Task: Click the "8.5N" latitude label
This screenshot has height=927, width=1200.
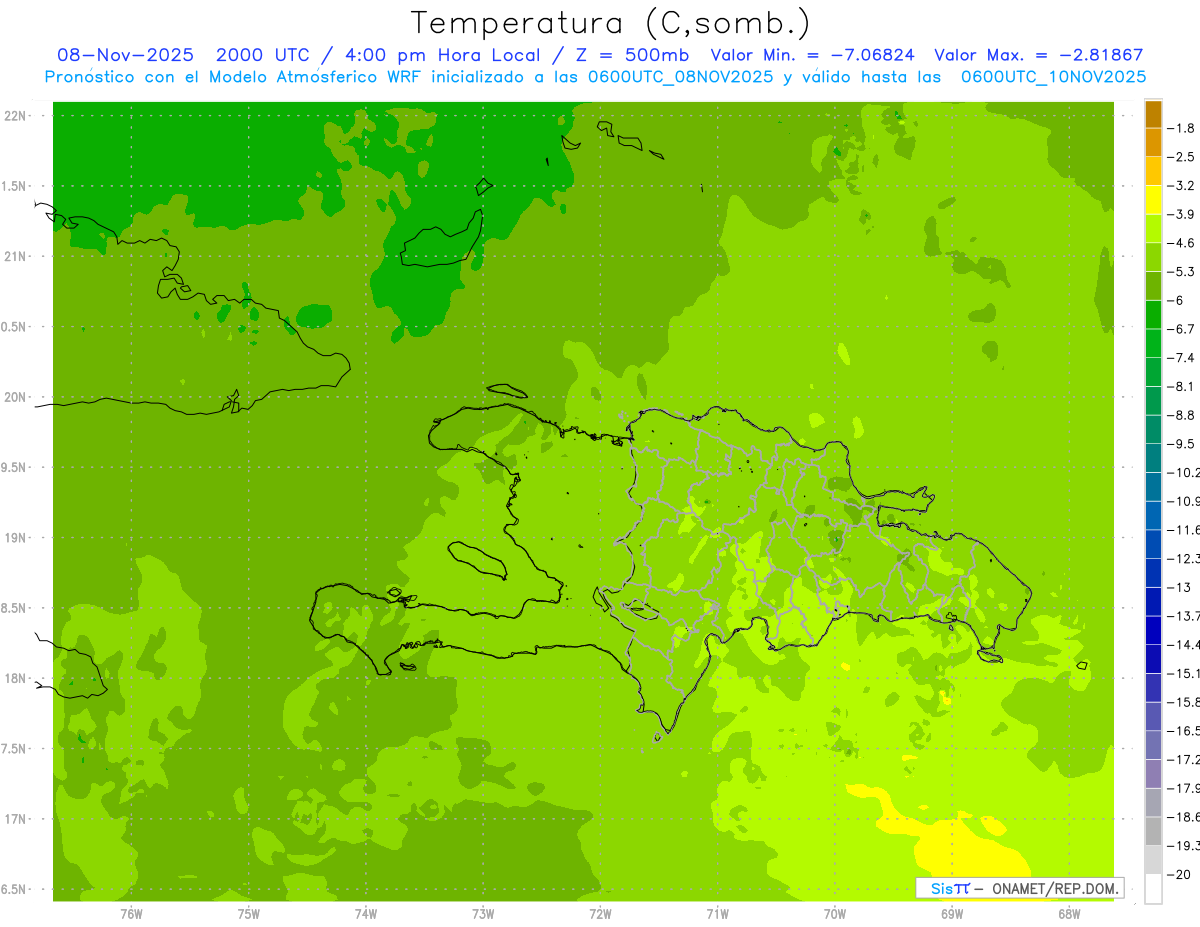Action: pyautogui.click(x=15, y=608)
